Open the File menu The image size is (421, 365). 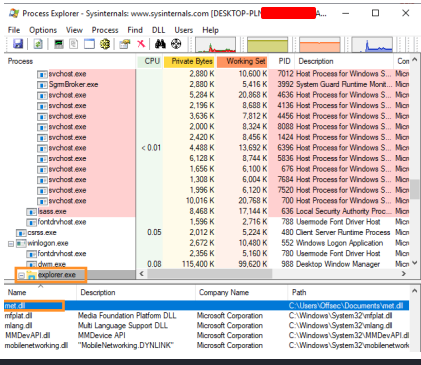[14, 30]
